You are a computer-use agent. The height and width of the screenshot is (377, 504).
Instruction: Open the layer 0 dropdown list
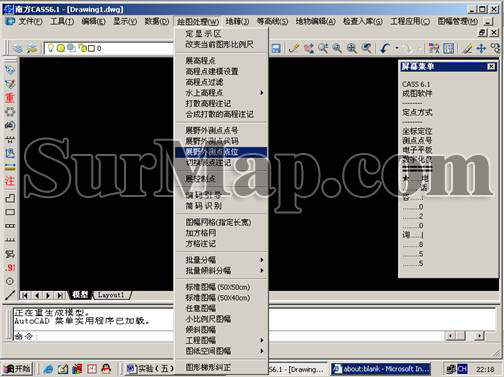click(109, 49)
